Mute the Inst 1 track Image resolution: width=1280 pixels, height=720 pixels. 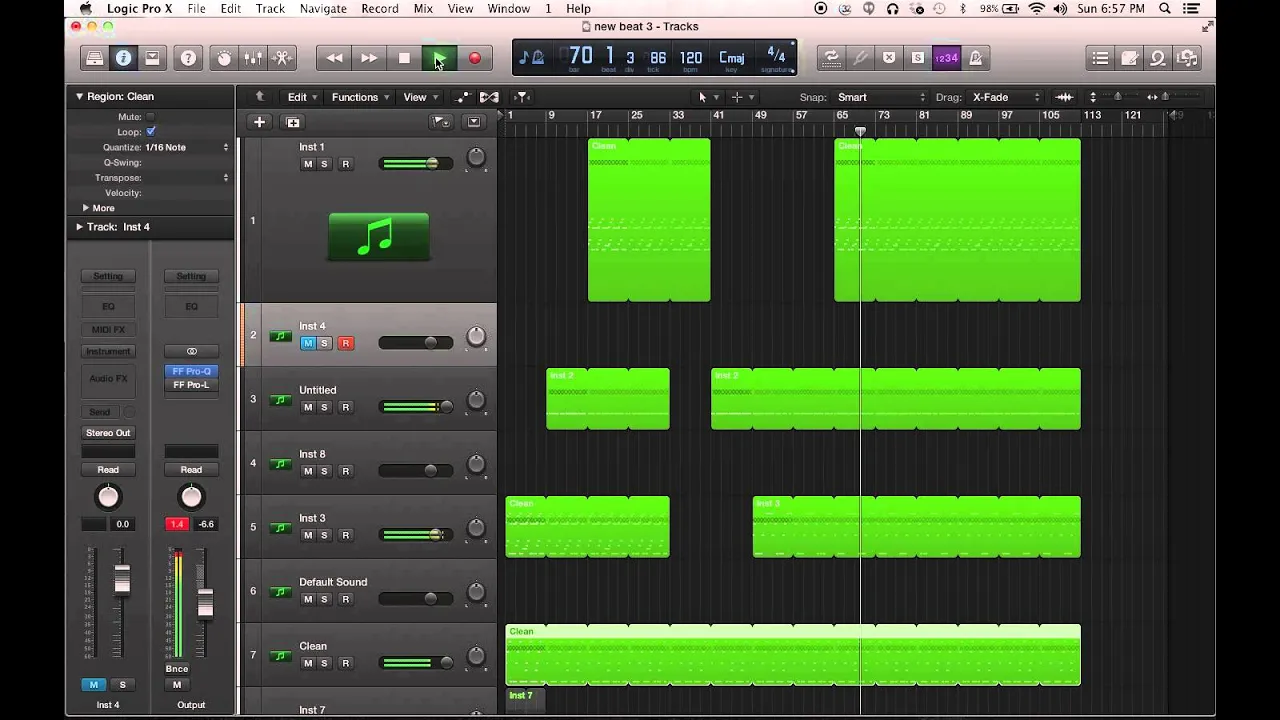308,164
